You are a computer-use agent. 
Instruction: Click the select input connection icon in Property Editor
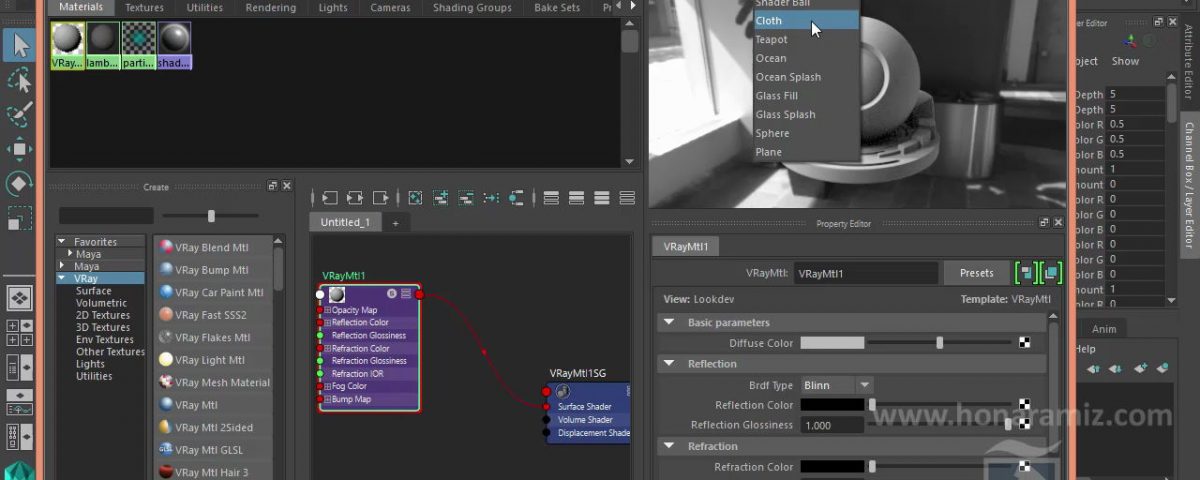click(x=1025, y=272)
